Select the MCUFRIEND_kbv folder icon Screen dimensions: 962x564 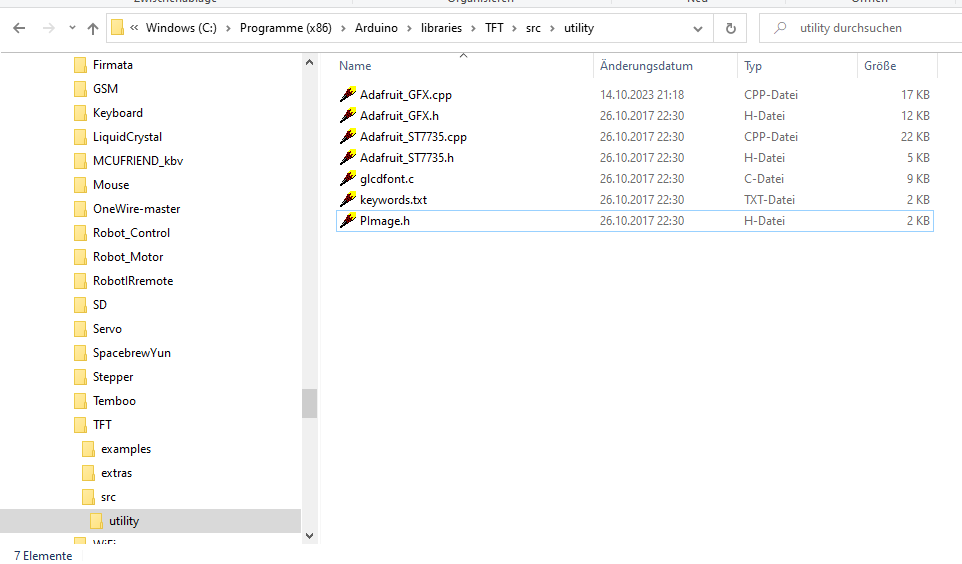(80, 161)
